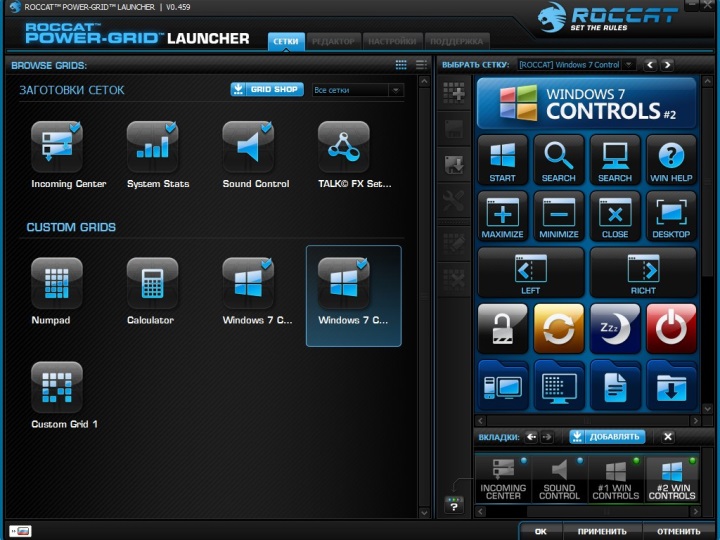720x540 pixels.
Task: Open the Сетки tab
Action: tap(286, 41)
